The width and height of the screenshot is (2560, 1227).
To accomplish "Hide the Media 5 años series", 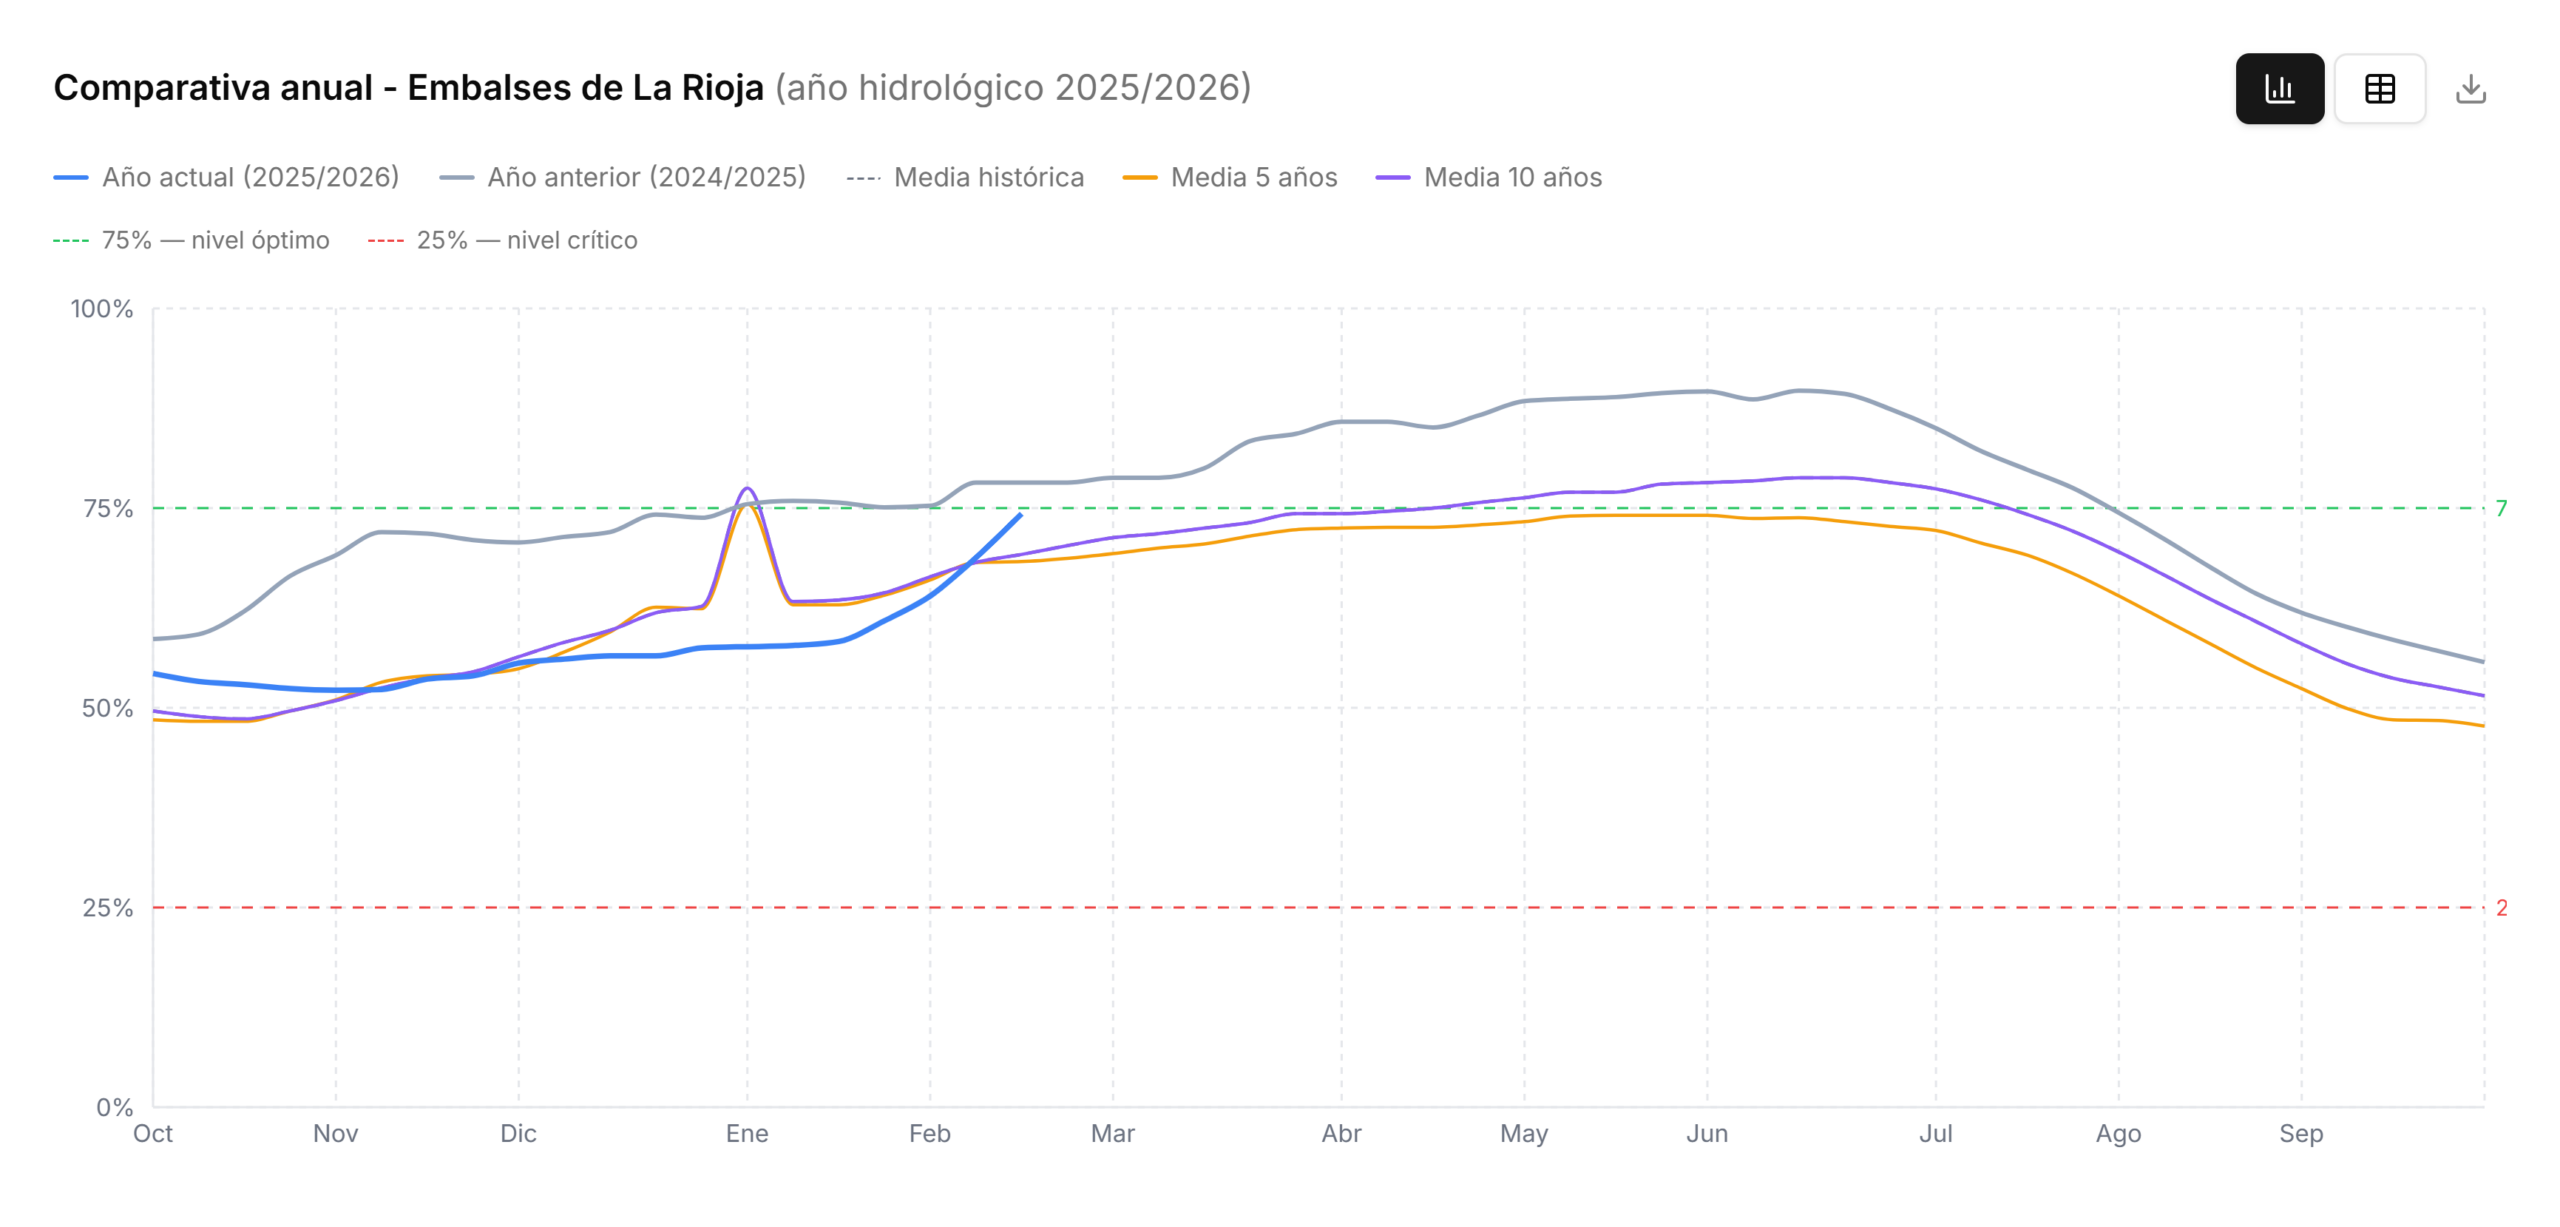I will (x=1253, y=177).
